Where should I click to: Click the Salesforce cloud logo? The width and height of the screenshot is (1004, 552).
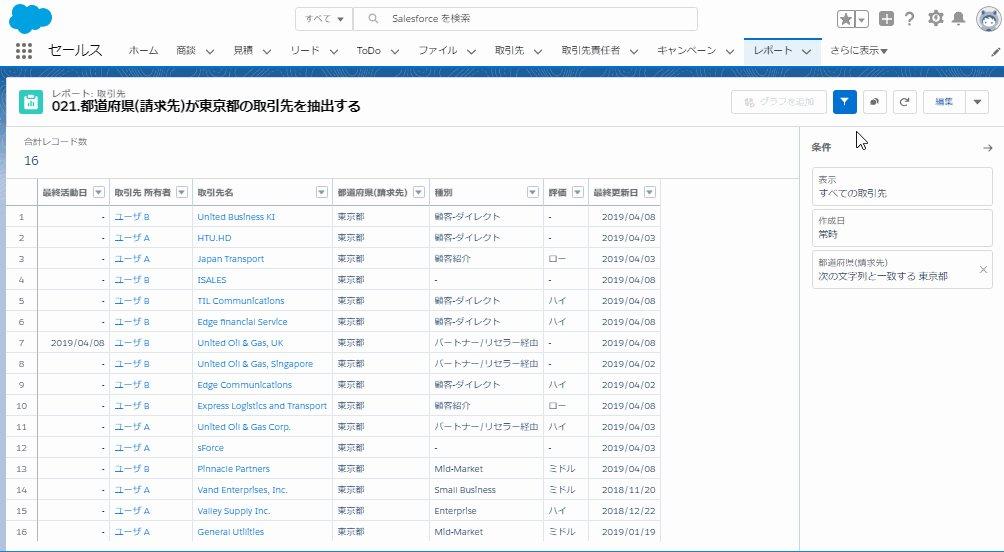point(30,19)
